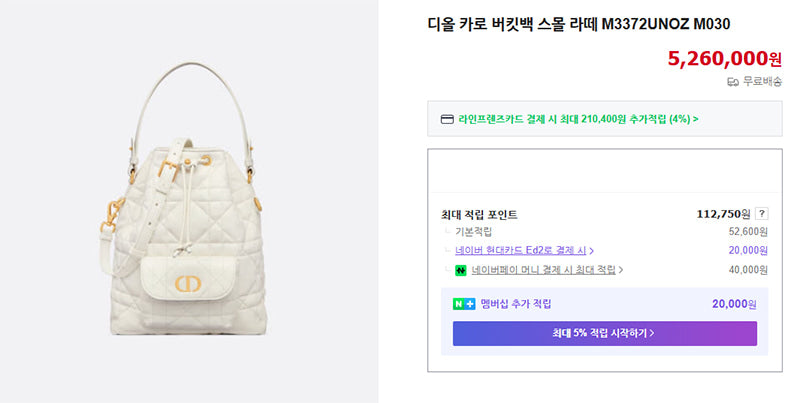Click the green Naver Pay N icon
The image size is (800, 403).
point(461,270)
